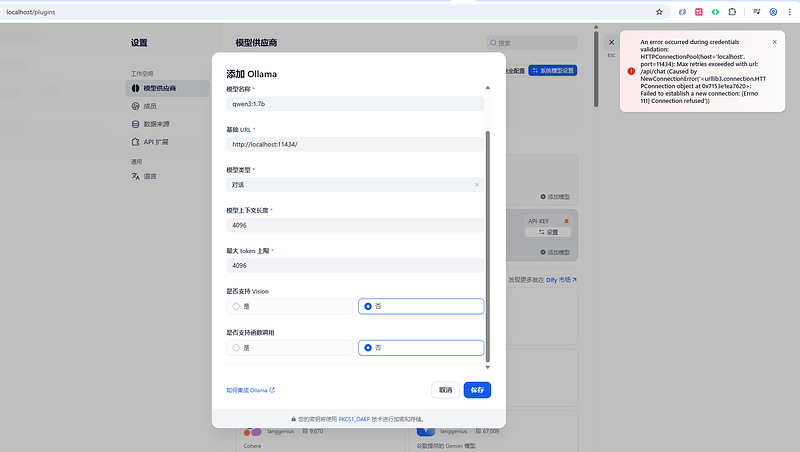800x452 pixels.
Task: Click the search field in model providers
Action: pos(532,43)
